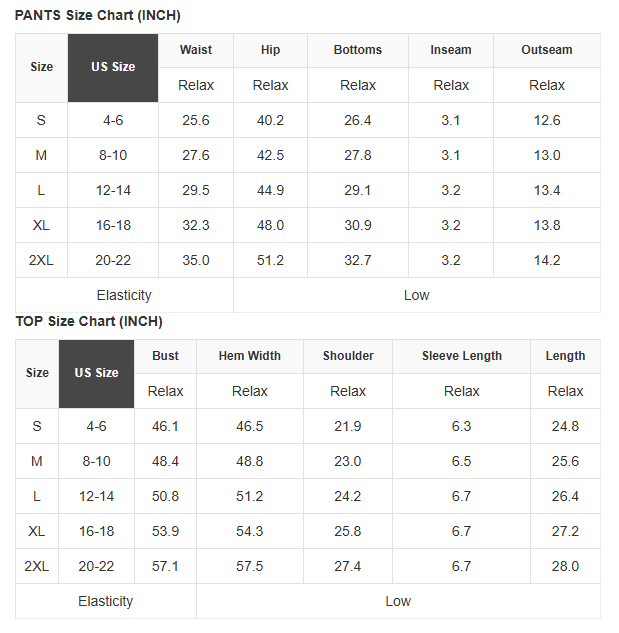Click the M bust value 48.4
Viewport: 619px width, 633px height.
pos(165,461)
